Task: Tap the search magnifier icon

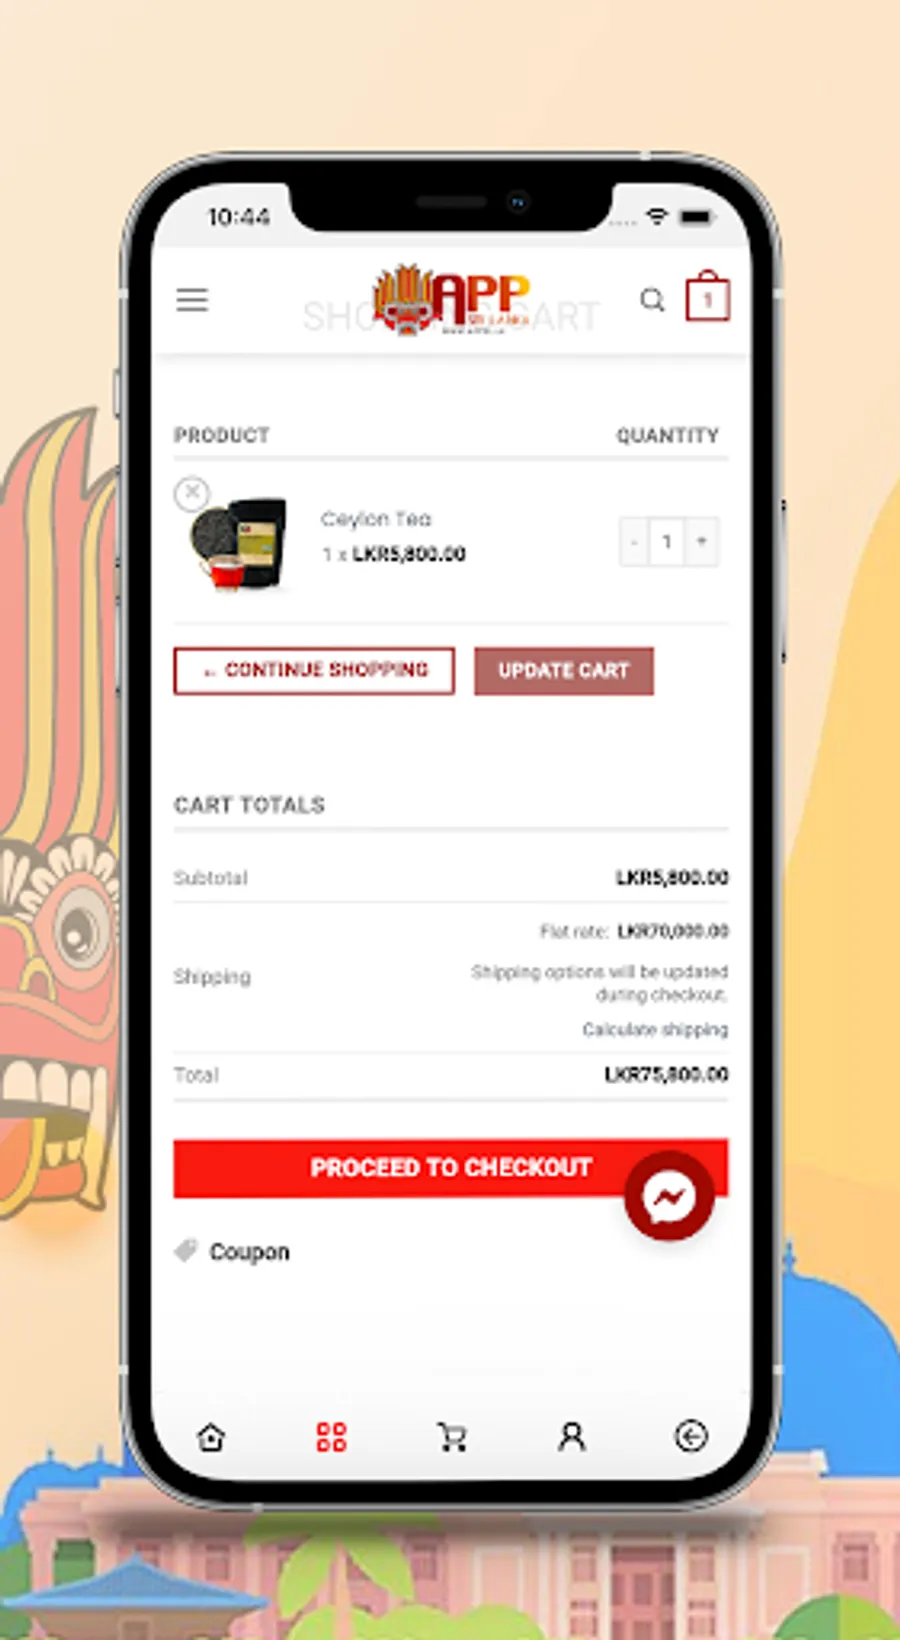Action: 652,300
